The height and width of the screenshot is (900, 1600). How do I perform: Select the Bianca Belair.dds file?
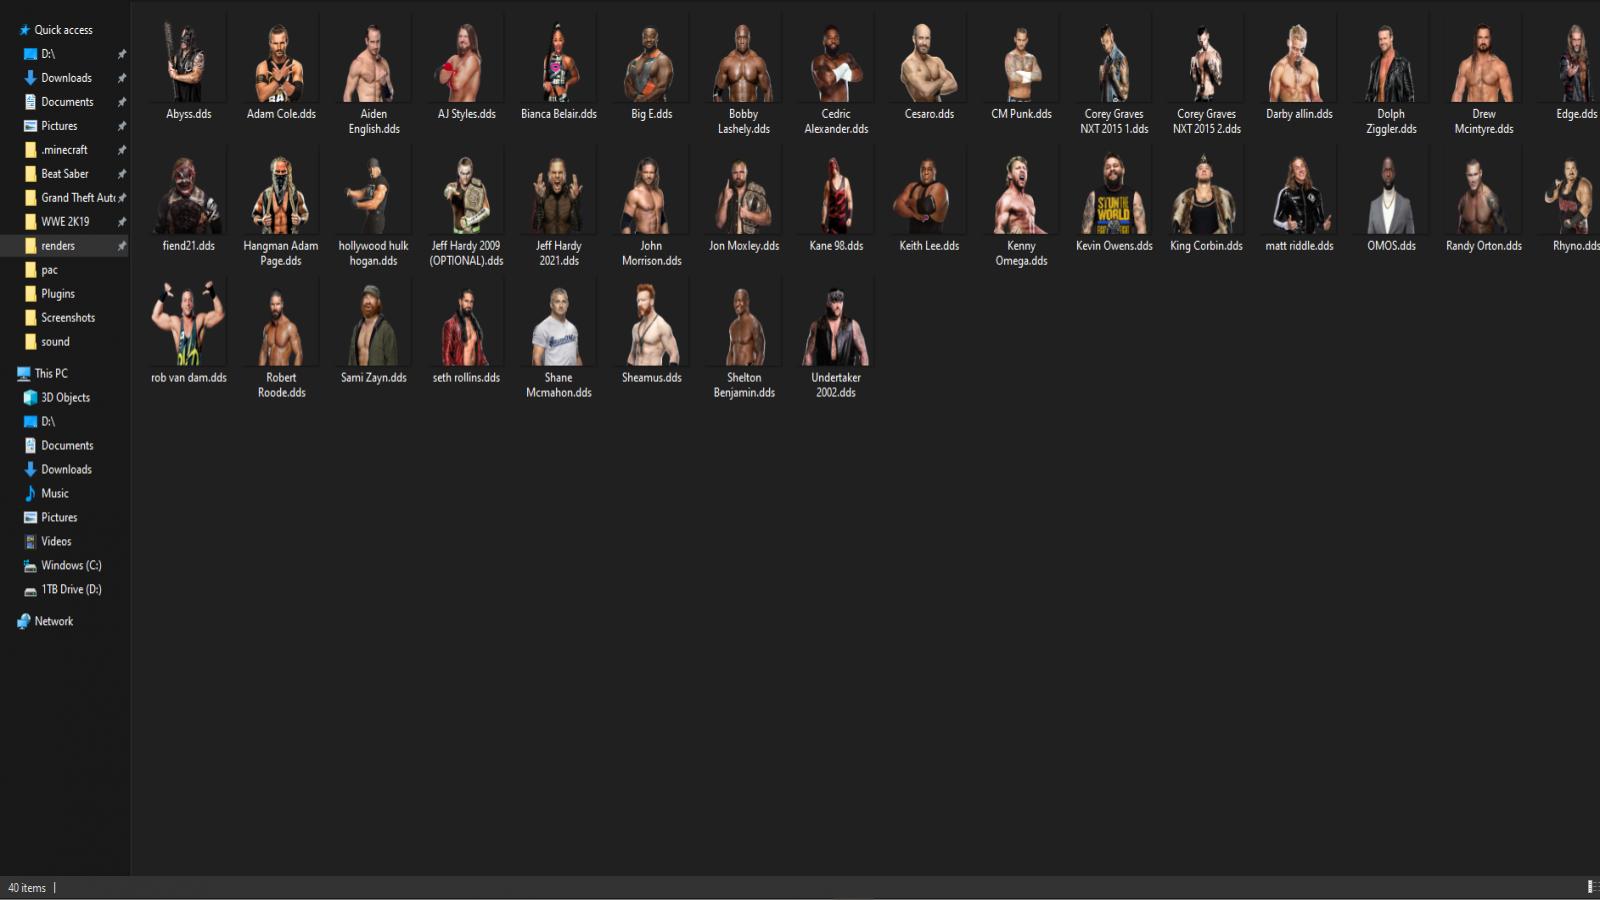[558, 71]
